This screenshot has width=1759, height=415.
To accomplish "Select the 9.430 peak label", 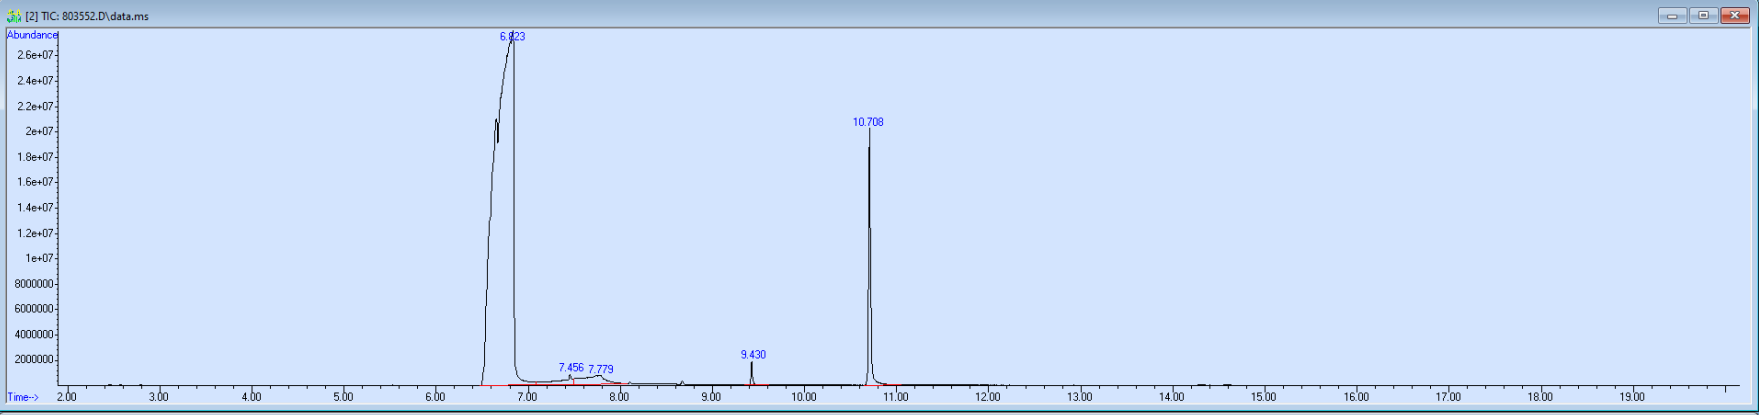I will click(x=753, y=355).
